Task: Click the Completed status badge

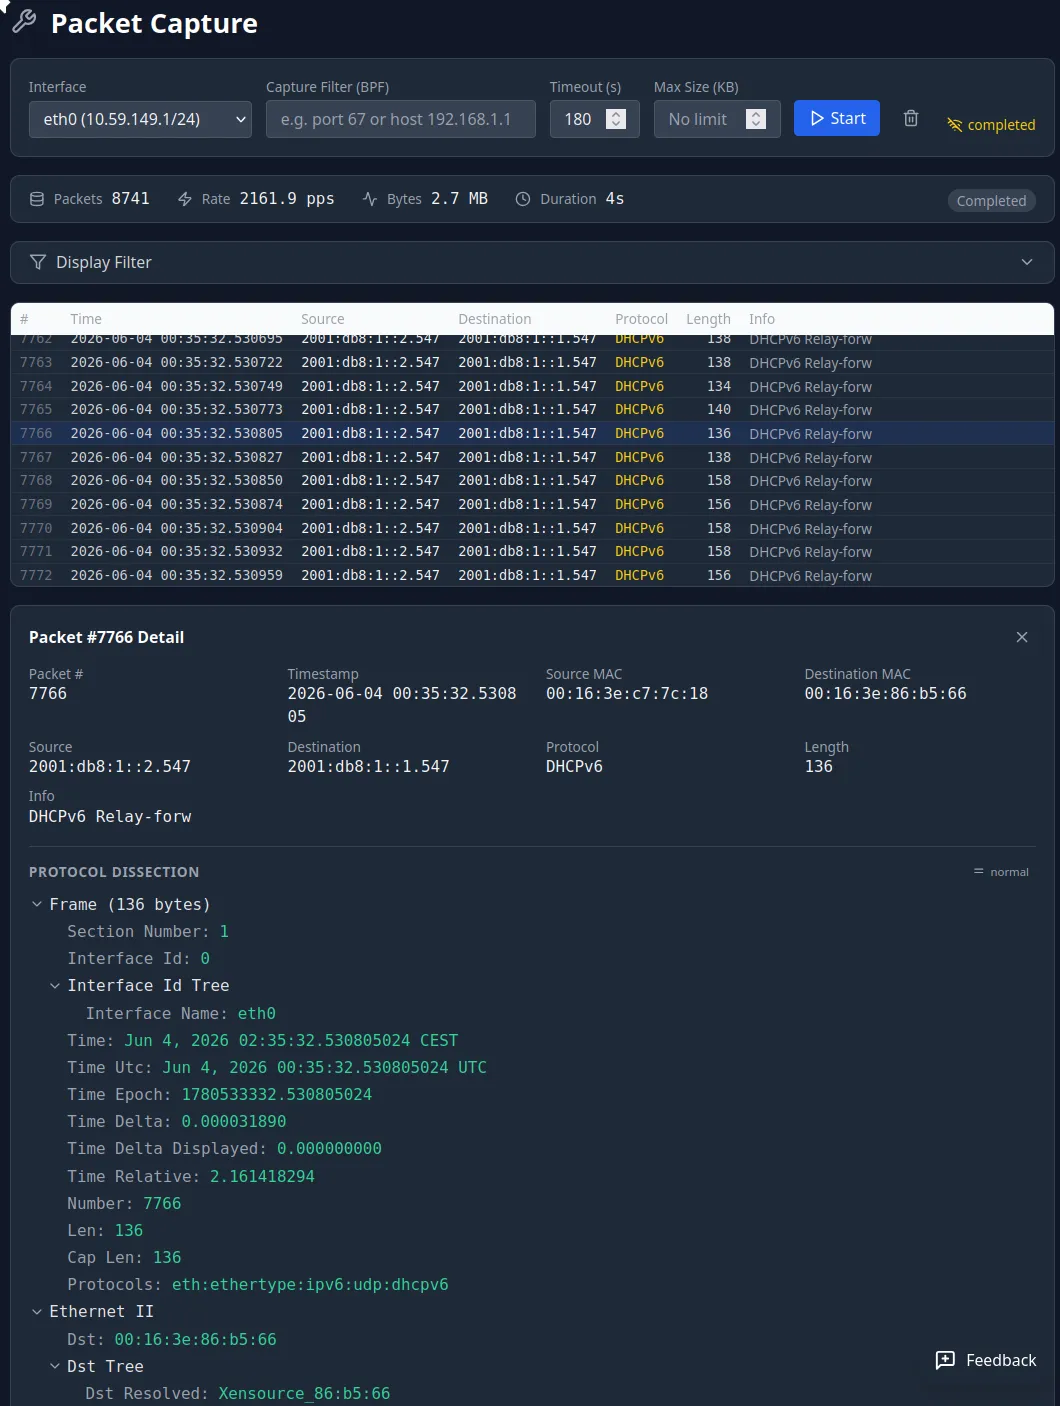Action: (x=991, y=200)
